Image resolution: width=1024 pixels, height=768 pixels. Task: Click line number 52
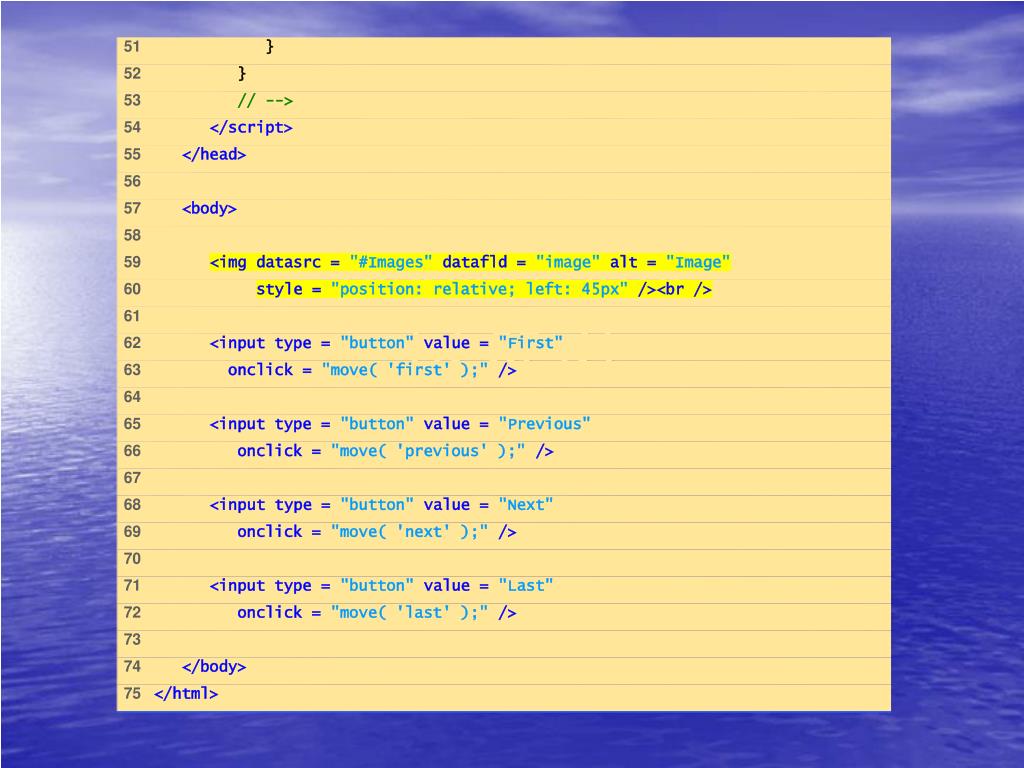point(132,73)
